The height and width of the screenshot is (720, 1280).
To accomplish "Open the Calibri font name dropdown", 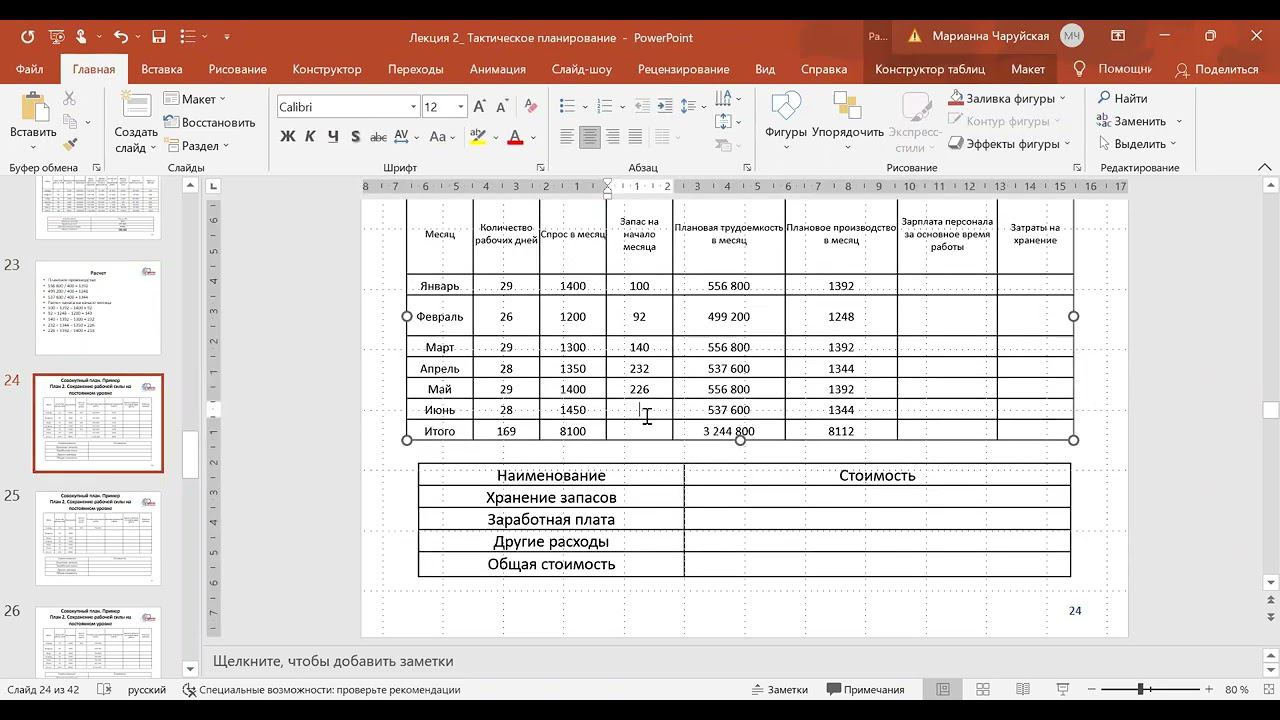I will click(413, 107).
